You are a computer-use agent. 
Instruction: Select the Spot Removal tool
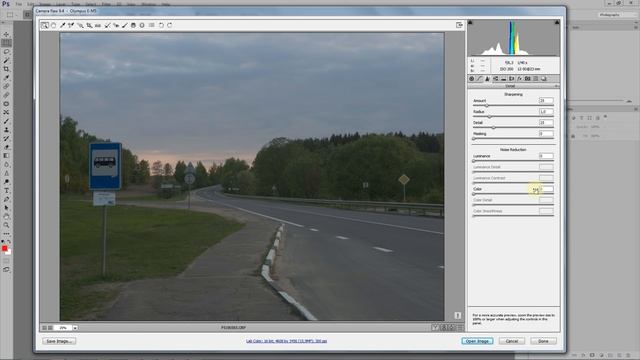[x=107, y=25]
